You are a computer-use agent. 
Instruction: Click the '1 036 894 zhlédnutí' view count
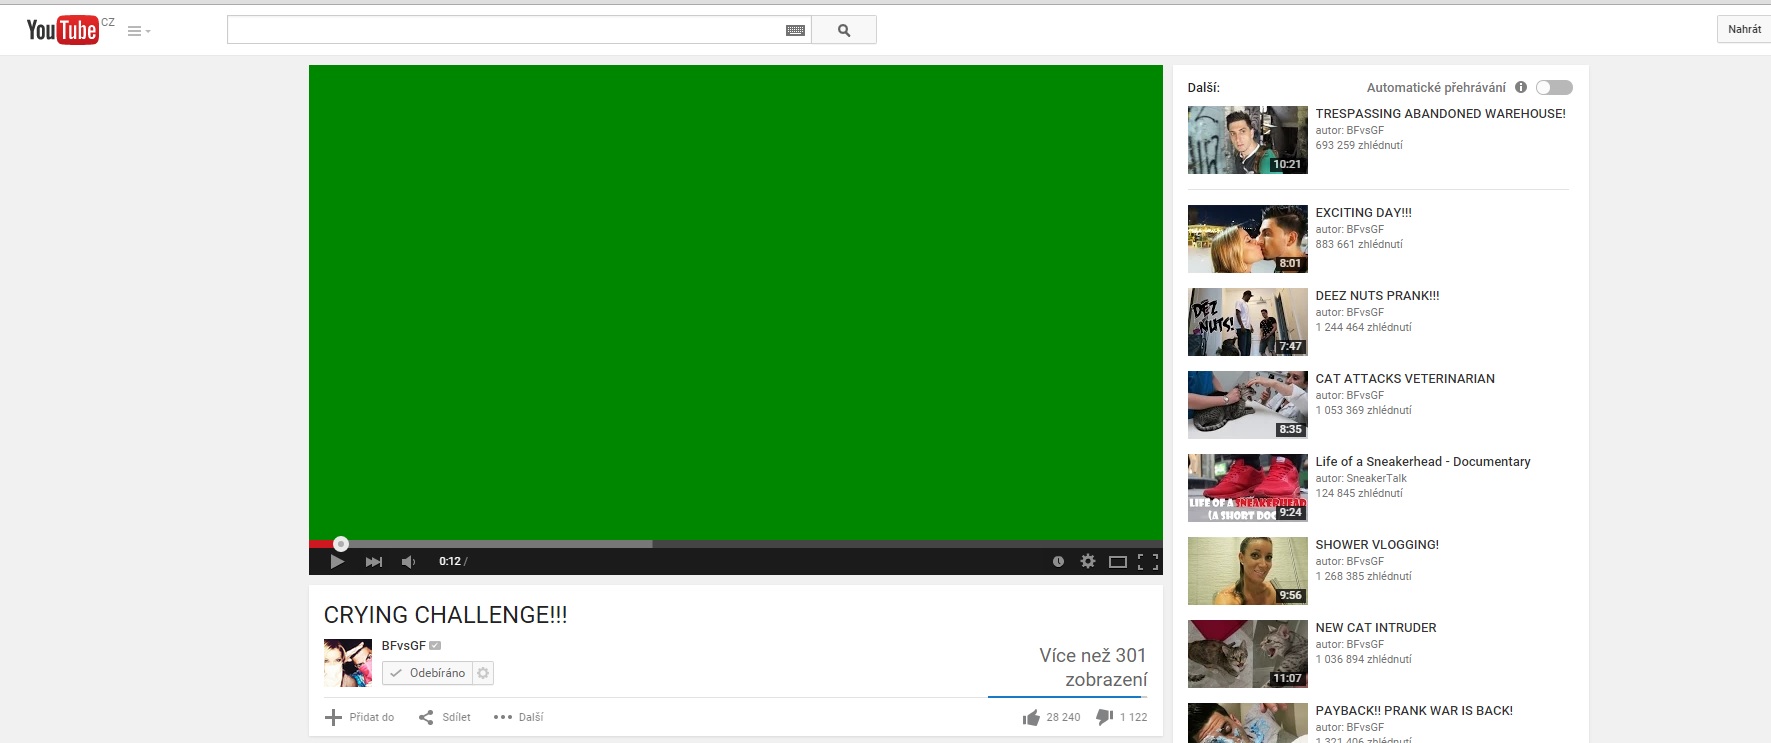[x=1364, y=659]
